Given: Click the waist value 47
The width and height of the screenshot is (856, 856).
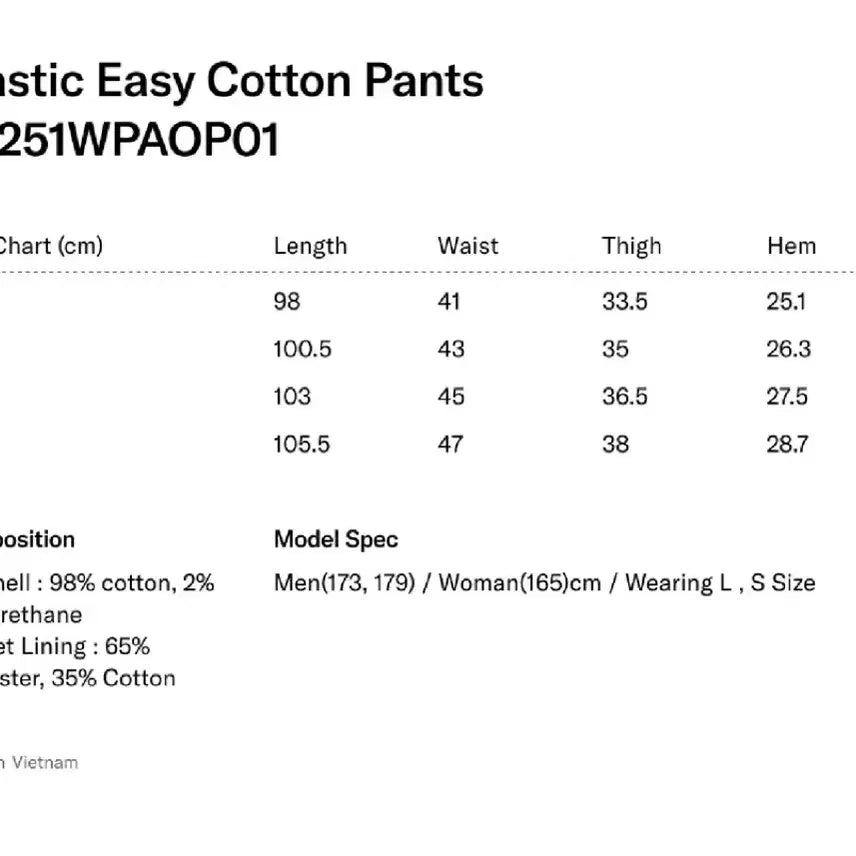Looking at the screenshot, I should [450, 444].
